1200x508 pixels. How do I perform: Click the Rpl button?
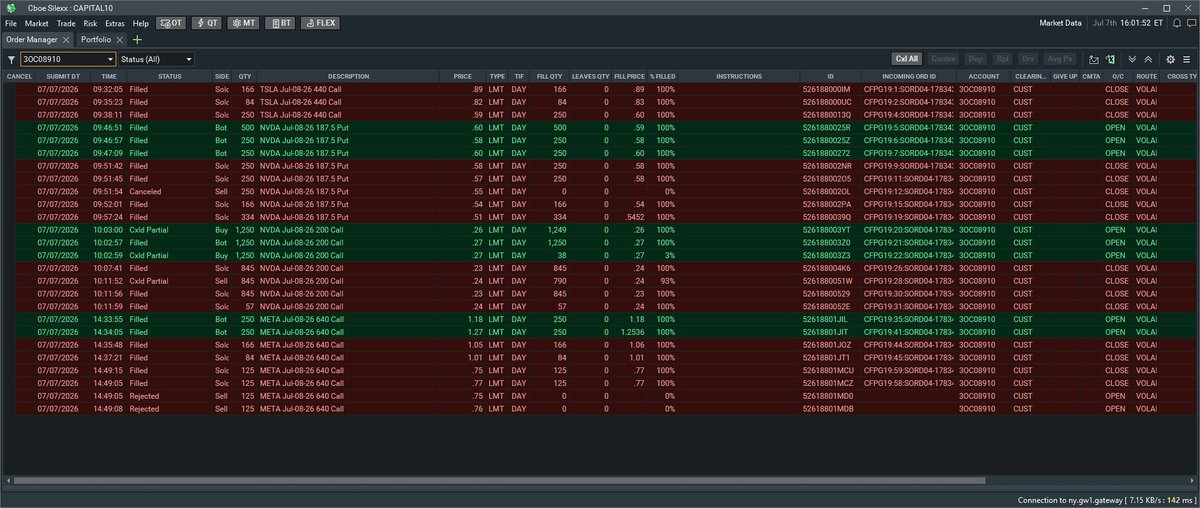point(1001,60)
